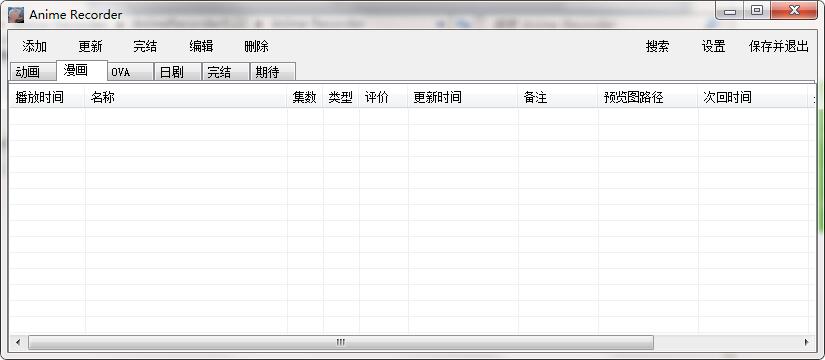This screenshot has width=825, height=360.
Task: Open 设置 (settings)
Action: point(713,46)
